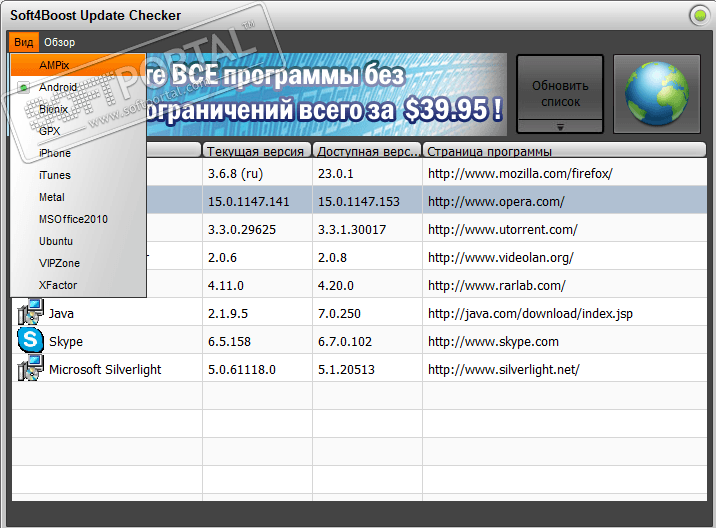
Task: Click current version 2.0.6
Action: [x=222, y=258]
